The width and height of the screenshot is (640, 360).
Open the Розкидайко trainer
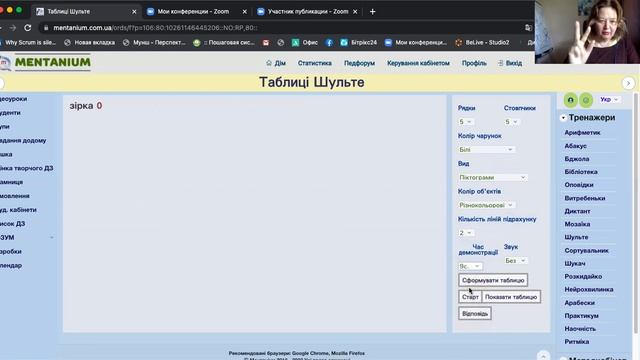(x=583, y=276)
